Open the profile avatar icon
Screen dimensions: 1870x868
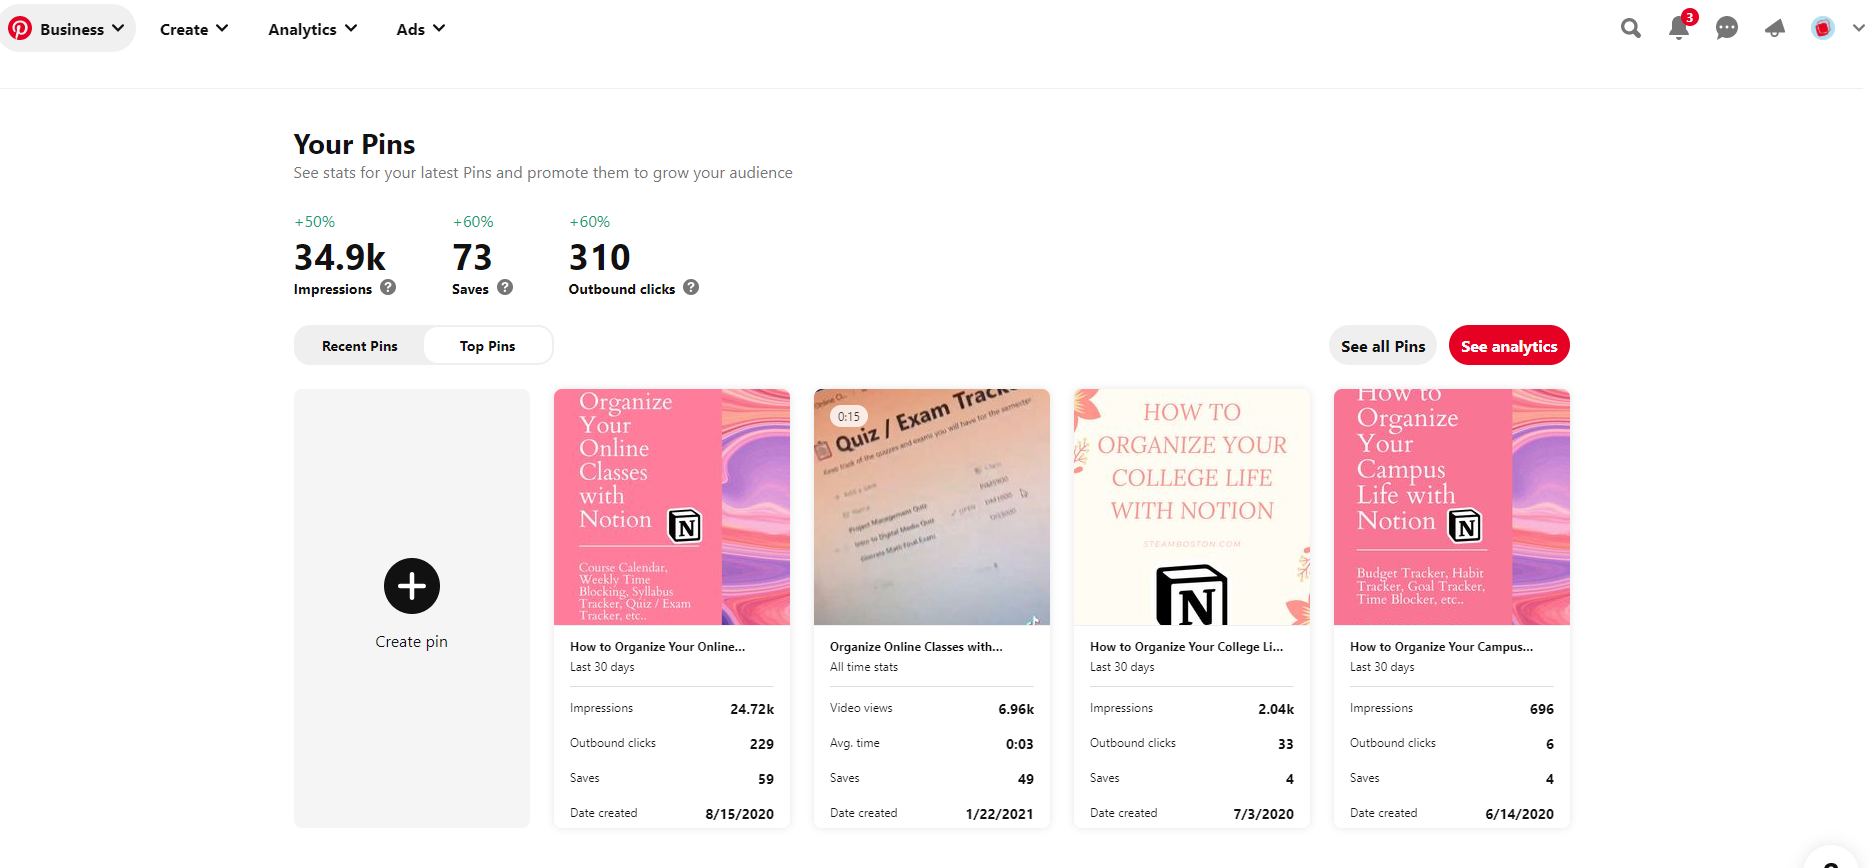(1823, 28)
